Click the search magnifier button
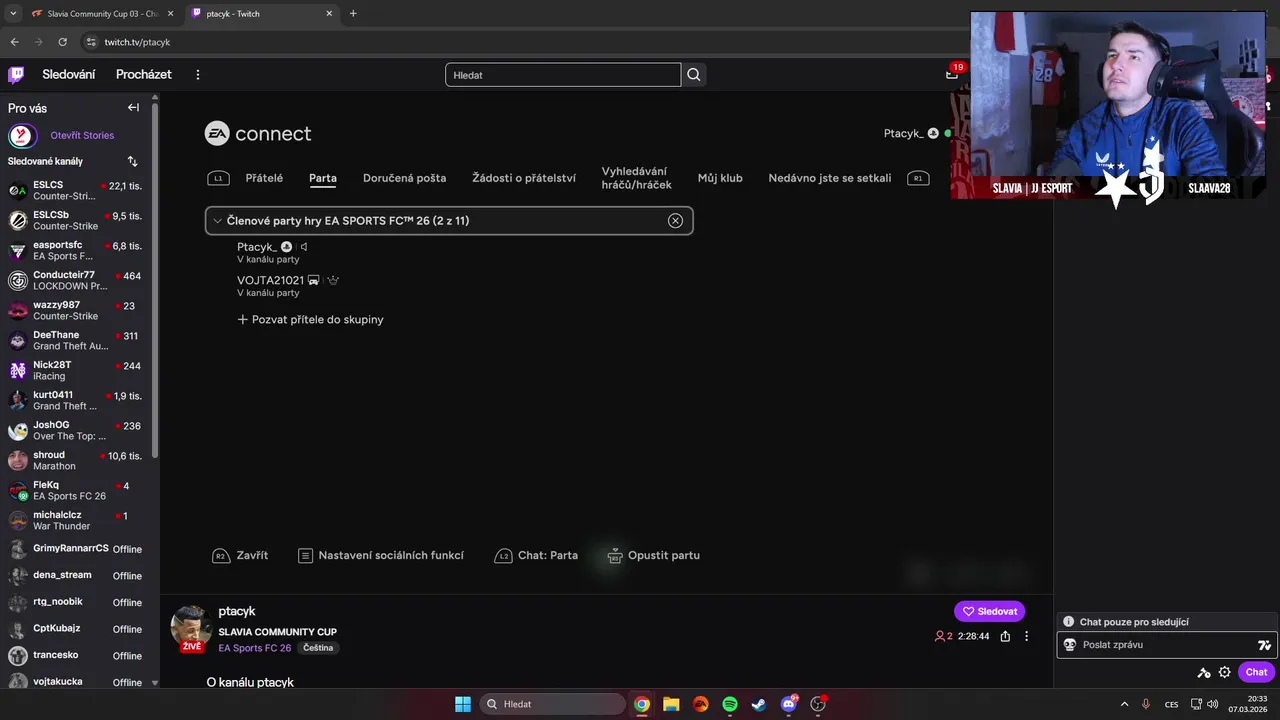 694,75
